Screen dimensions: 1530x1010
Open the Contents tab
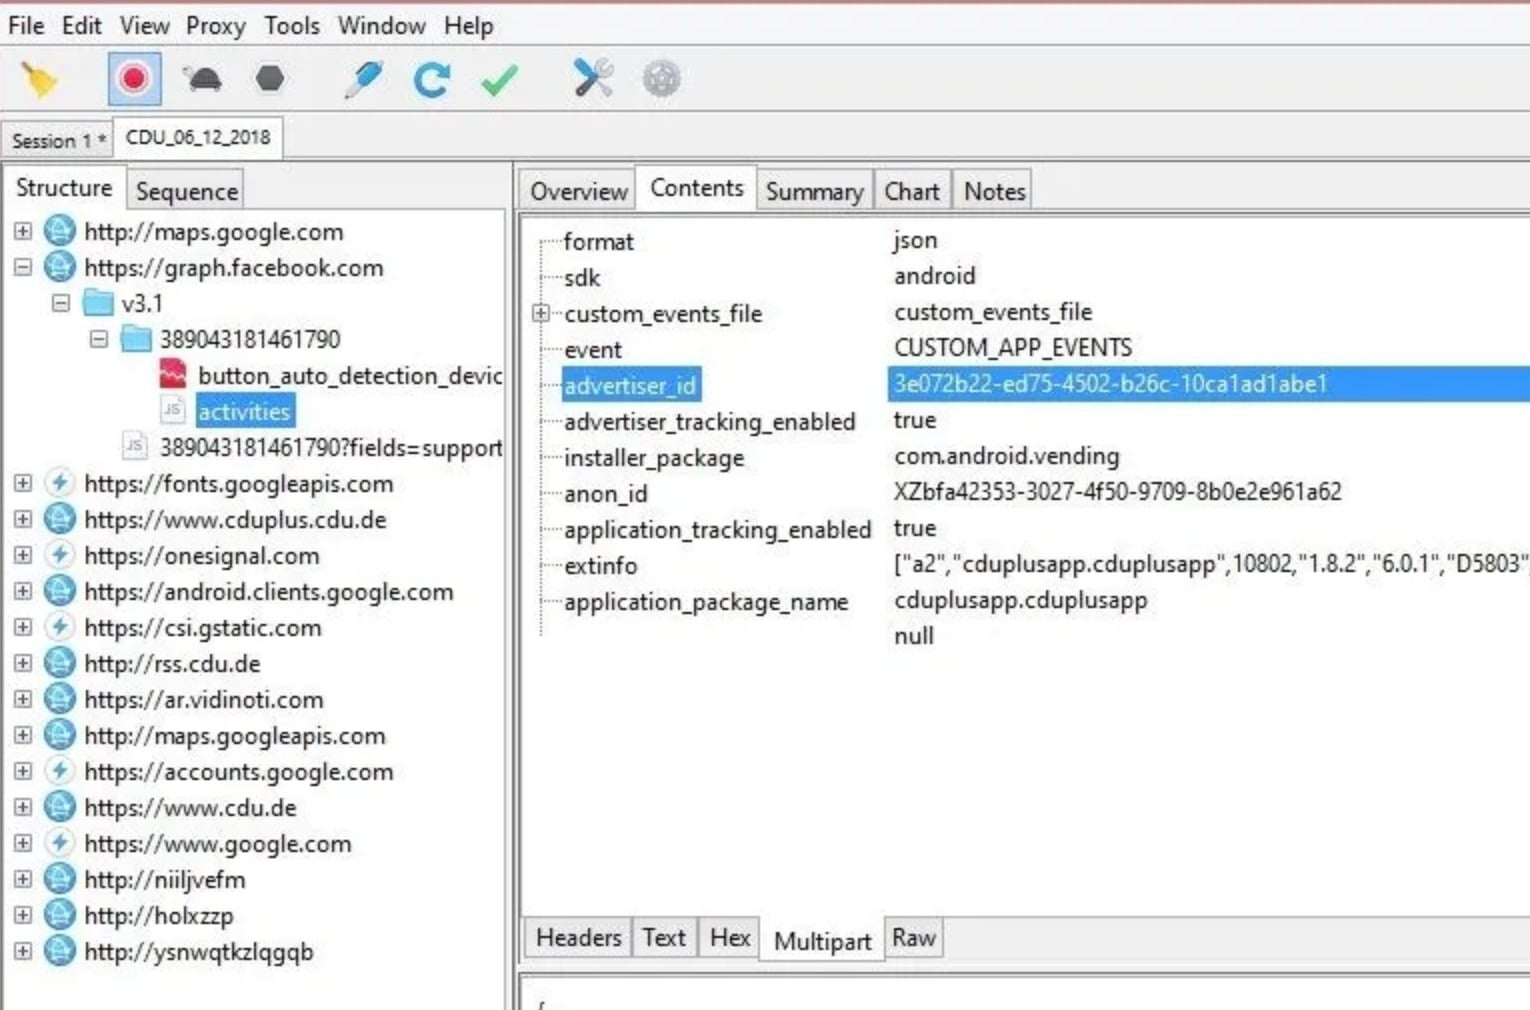click(697, 187)
